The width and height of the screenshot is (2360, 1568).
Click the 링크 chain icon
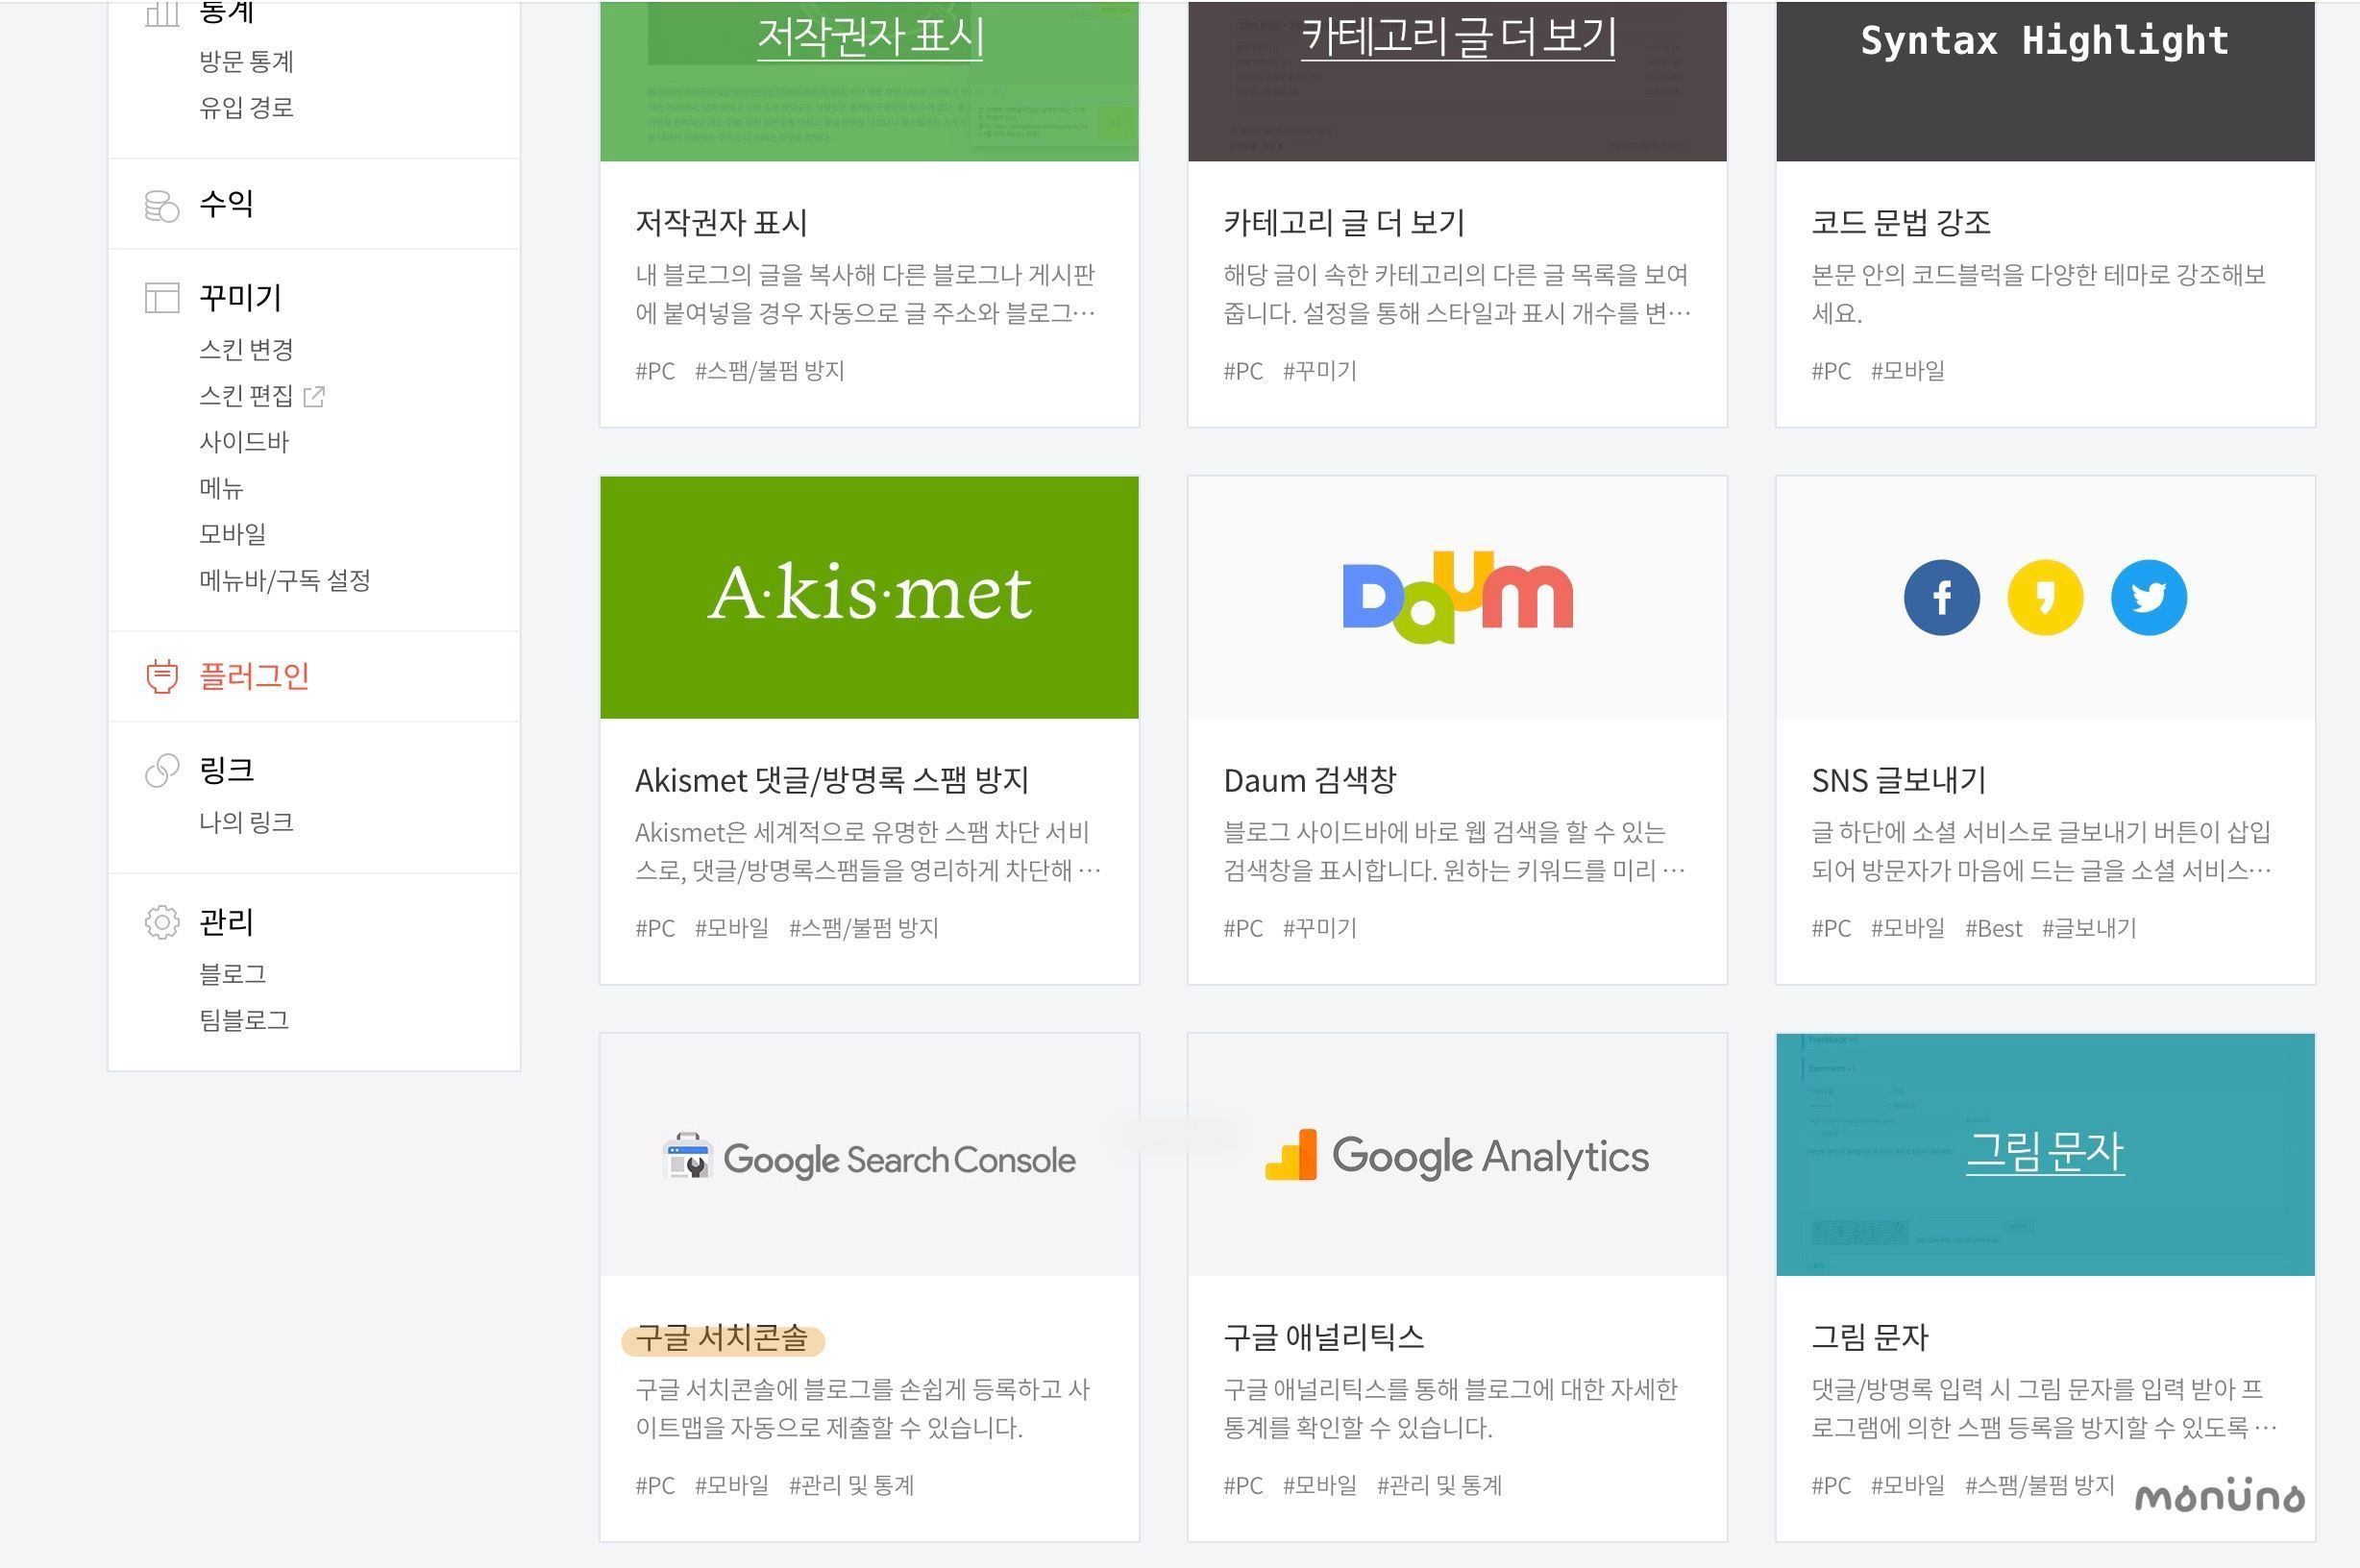[162, 771]
